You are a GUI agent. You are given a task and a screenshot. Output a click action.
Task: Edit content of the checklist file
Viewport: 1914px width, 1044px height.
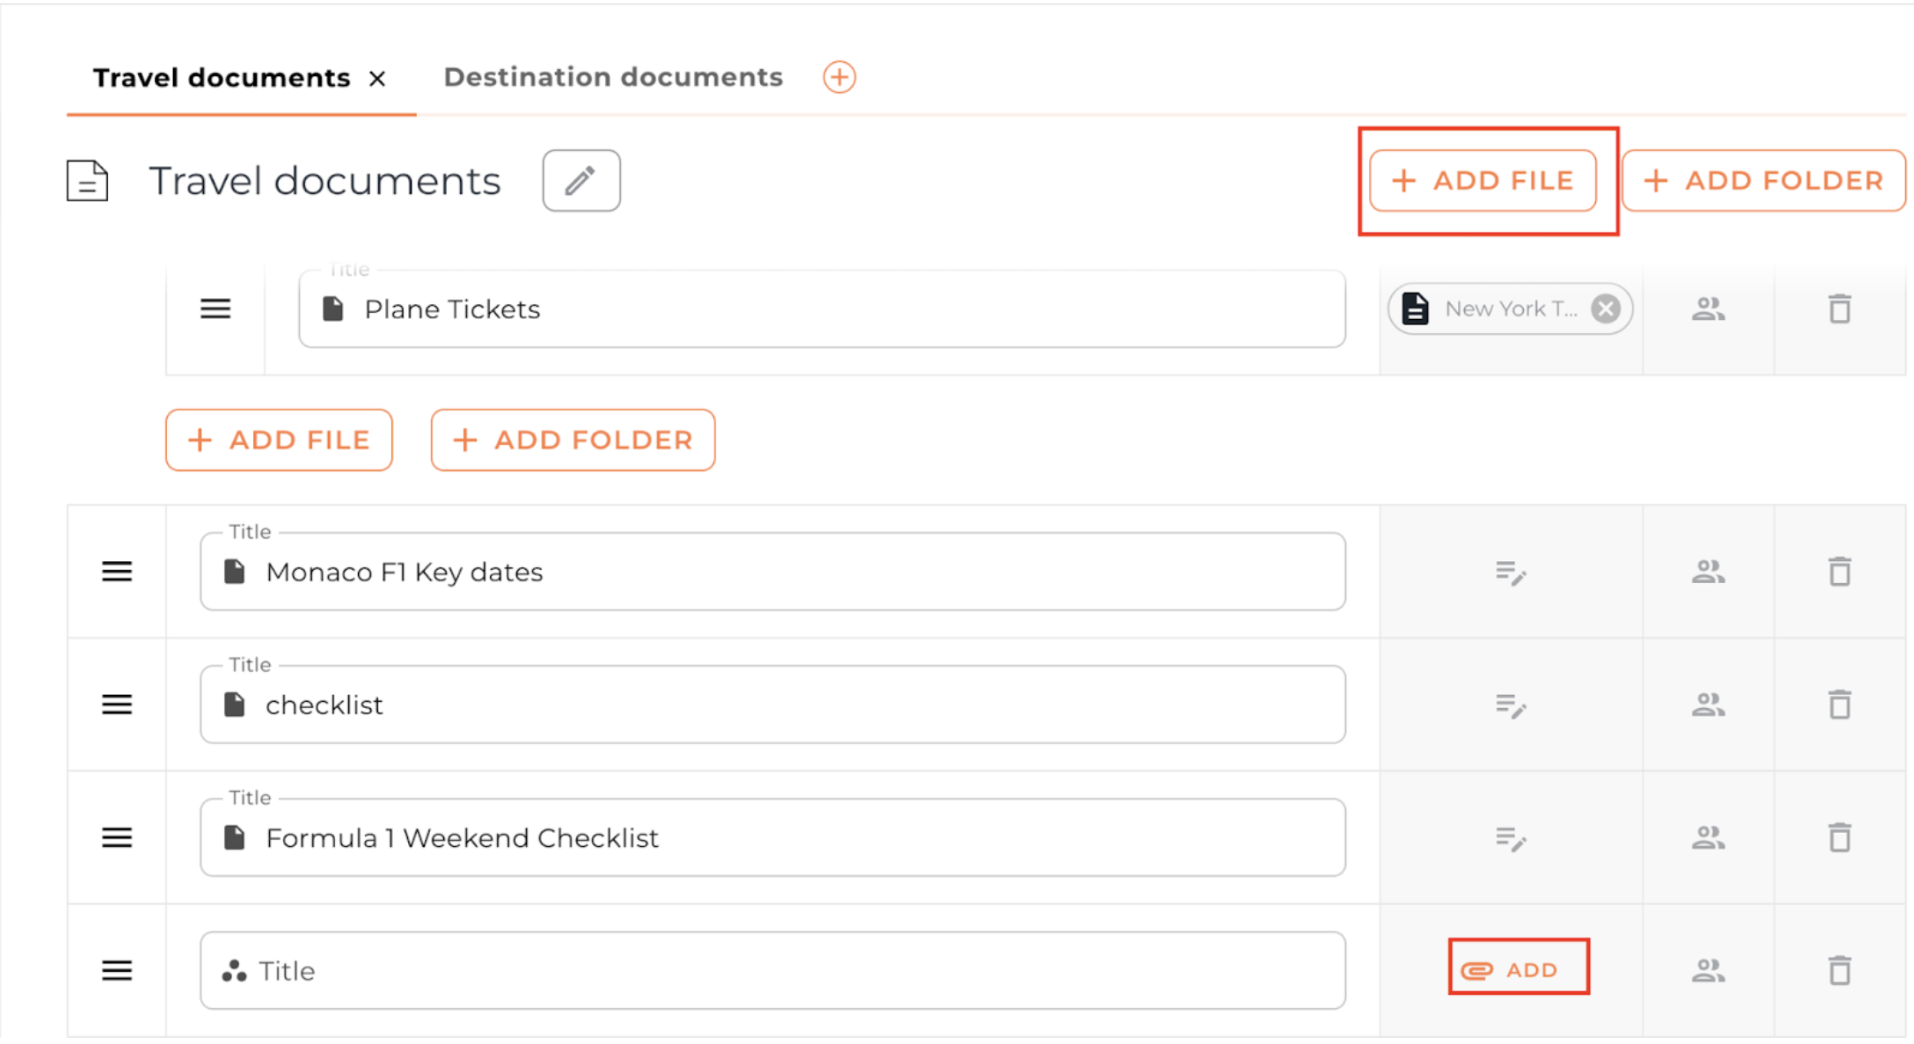(x=1510, y=706)
